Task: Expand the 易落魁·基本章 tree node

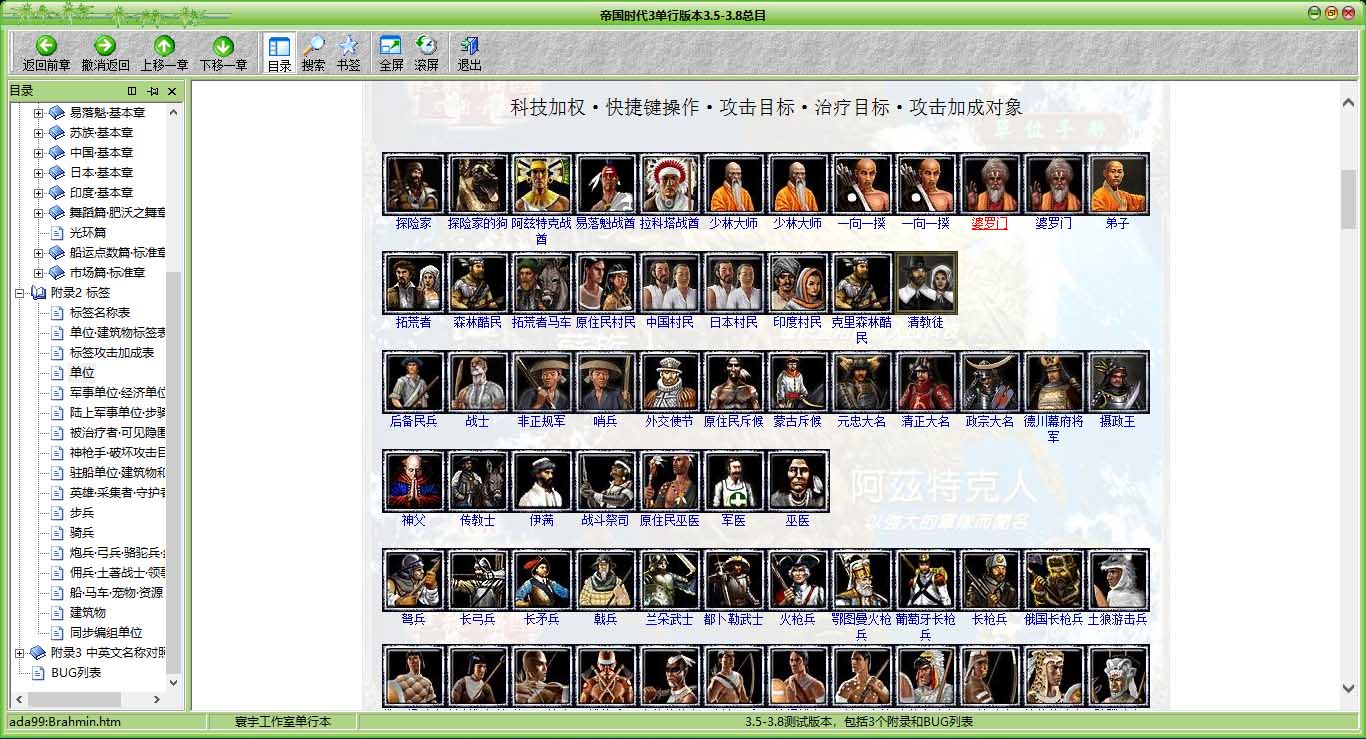Action: (38, 112)
